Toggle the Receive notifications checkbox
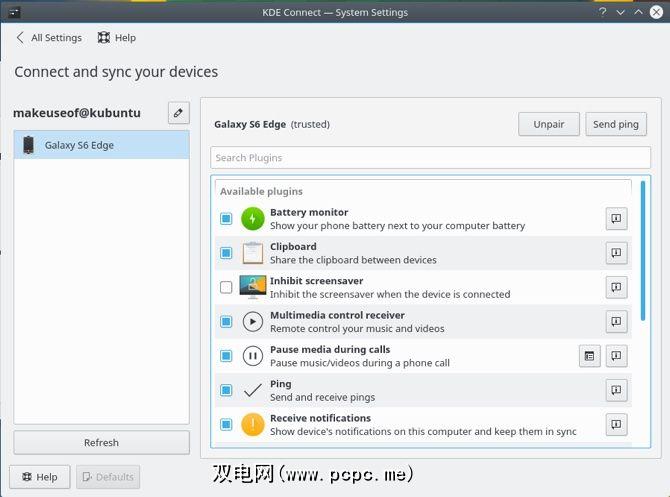 tap(226, 424)
